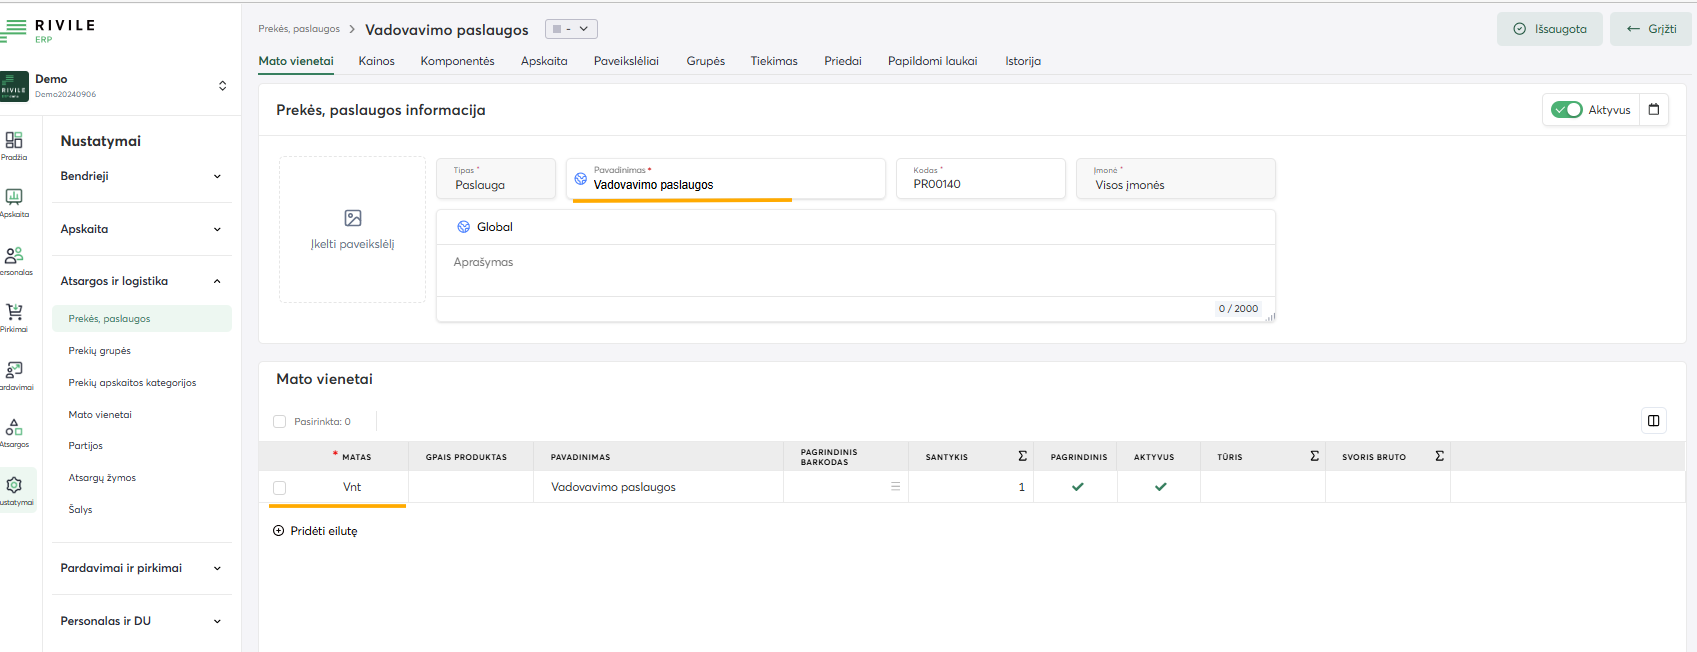Click the Aprašymas description field
Image resolution: width=1697 pixels, height=652 pixels.
pos(855,270)
